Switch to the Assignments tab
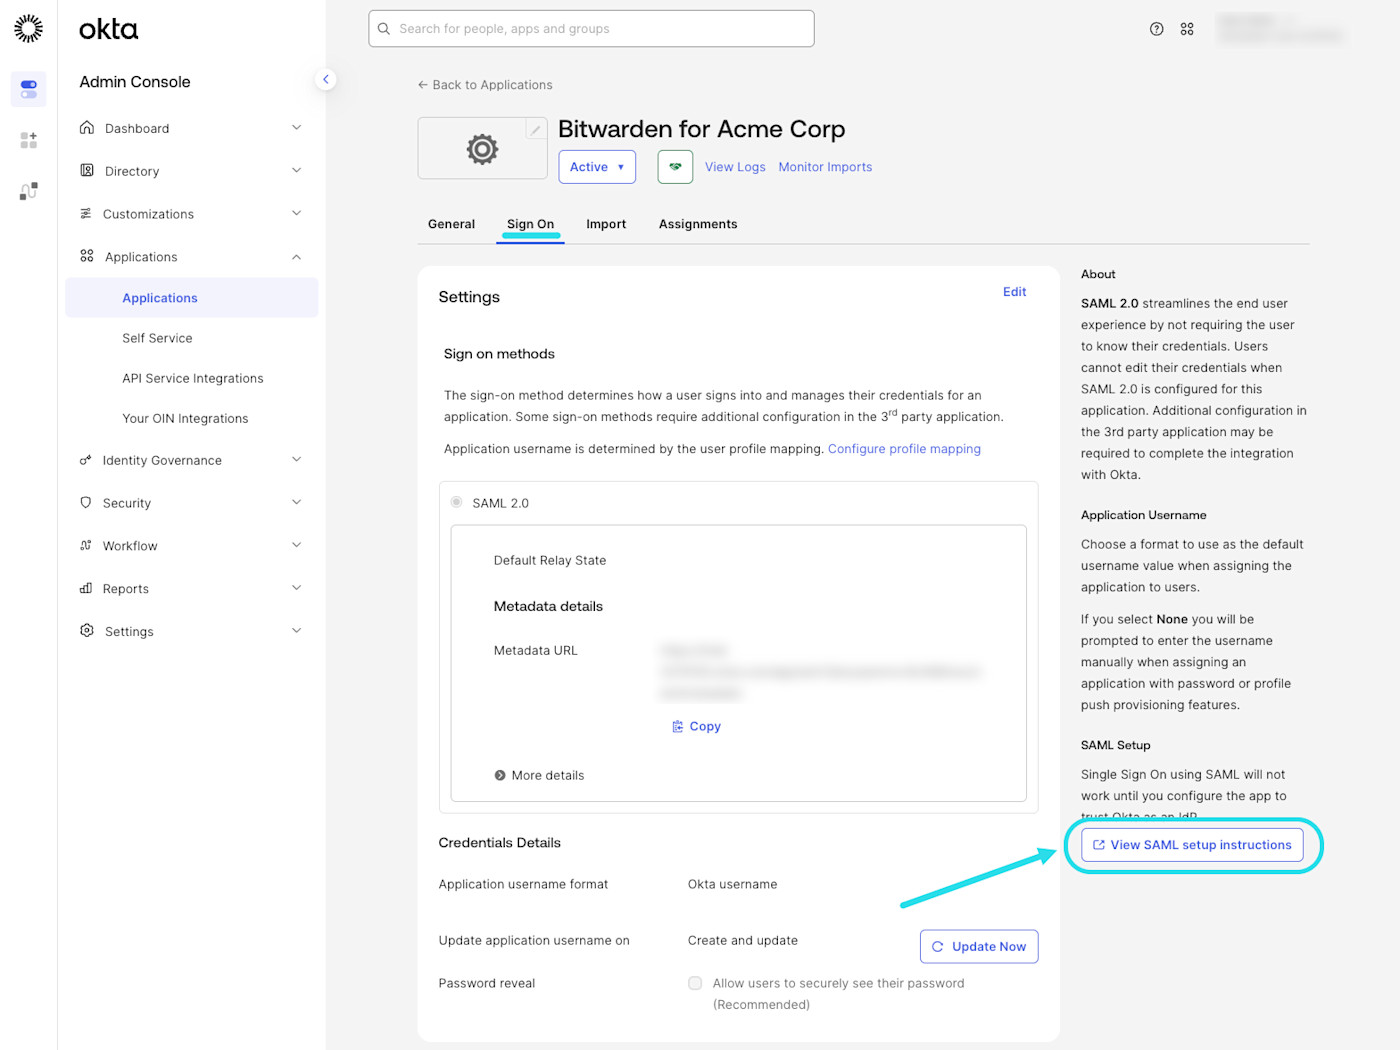The height and width of the screenshot is (1050, 1400). (x=698, y=224)
